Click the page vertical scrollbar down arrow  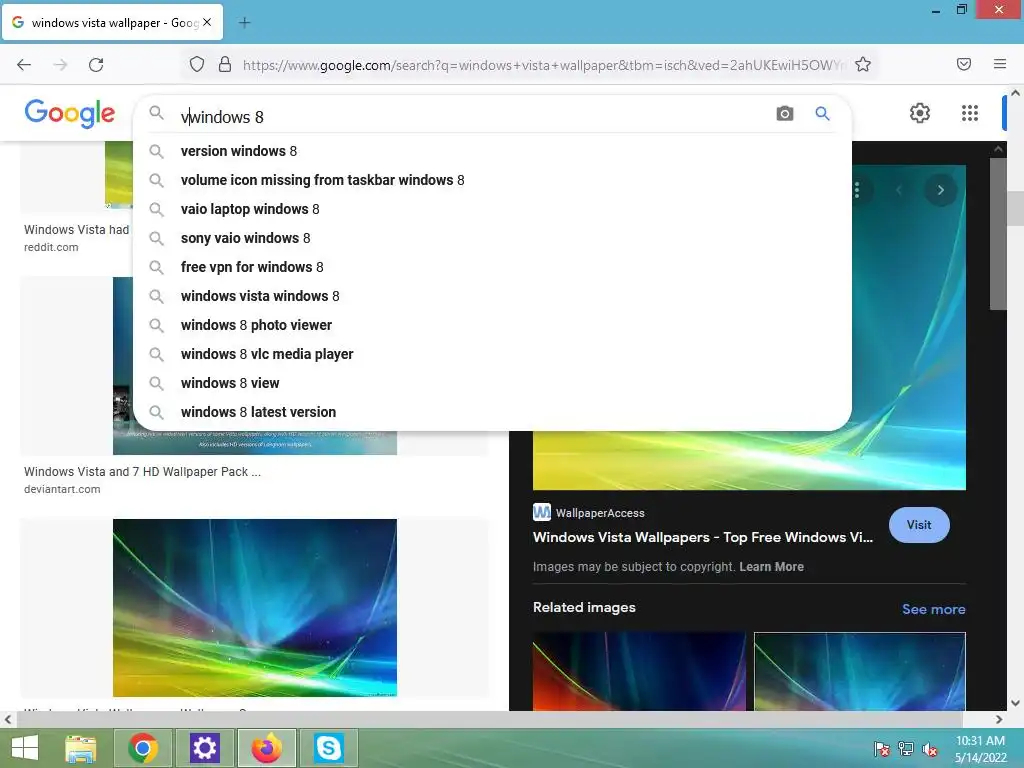pyautogui.click(x=1015, y=703)
